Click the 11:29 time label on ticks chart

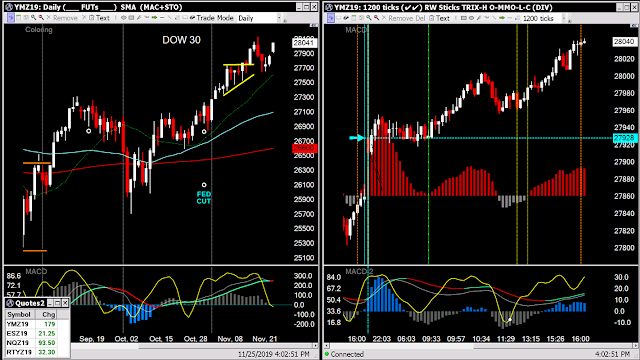click(506, 339)
